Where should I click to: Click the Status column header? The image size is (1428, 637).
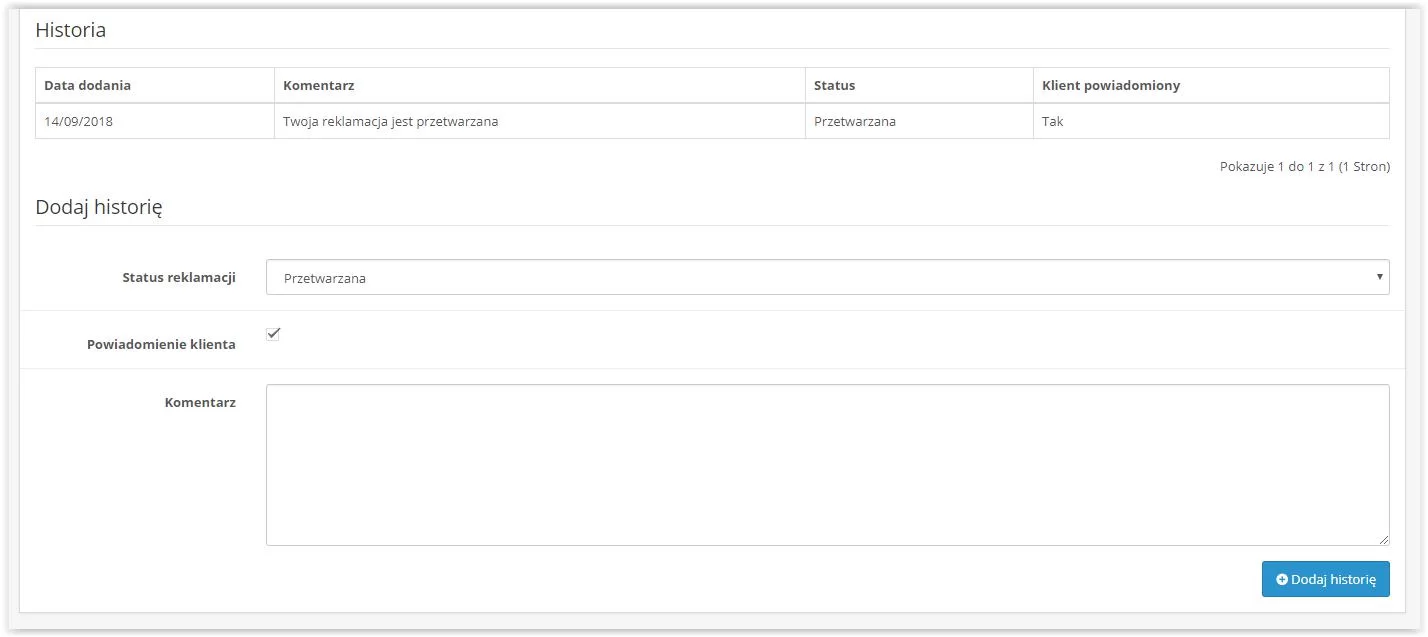pos(834,85)
